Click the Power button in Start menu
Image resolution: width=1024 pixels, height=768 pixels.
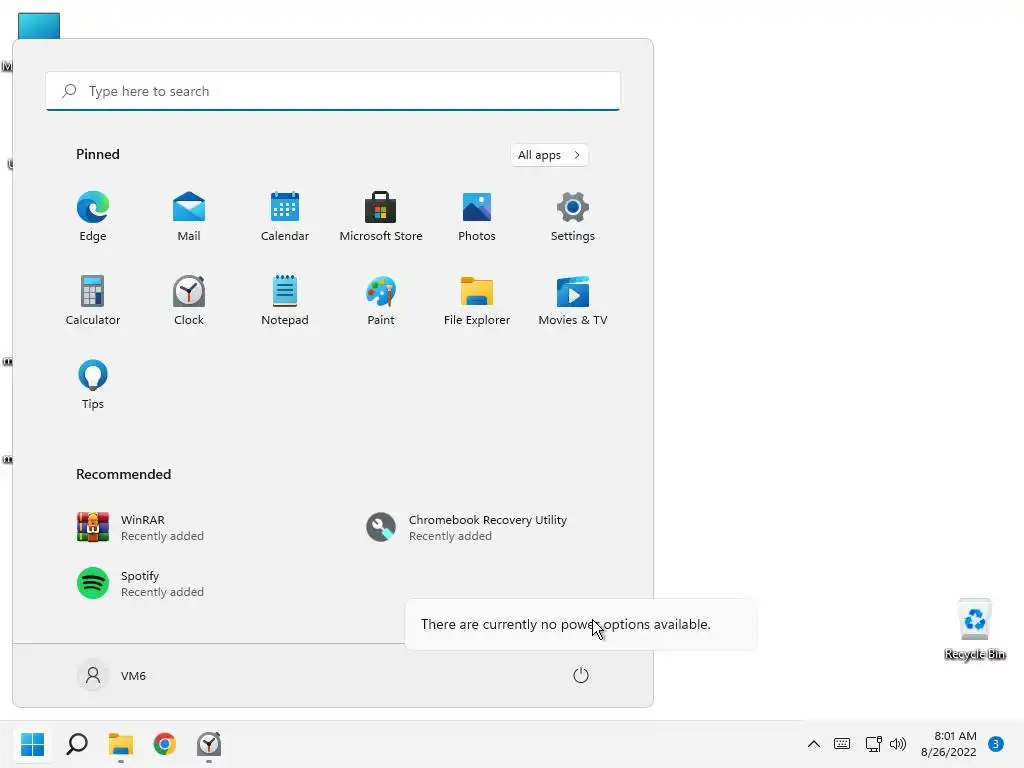point(581,675)
